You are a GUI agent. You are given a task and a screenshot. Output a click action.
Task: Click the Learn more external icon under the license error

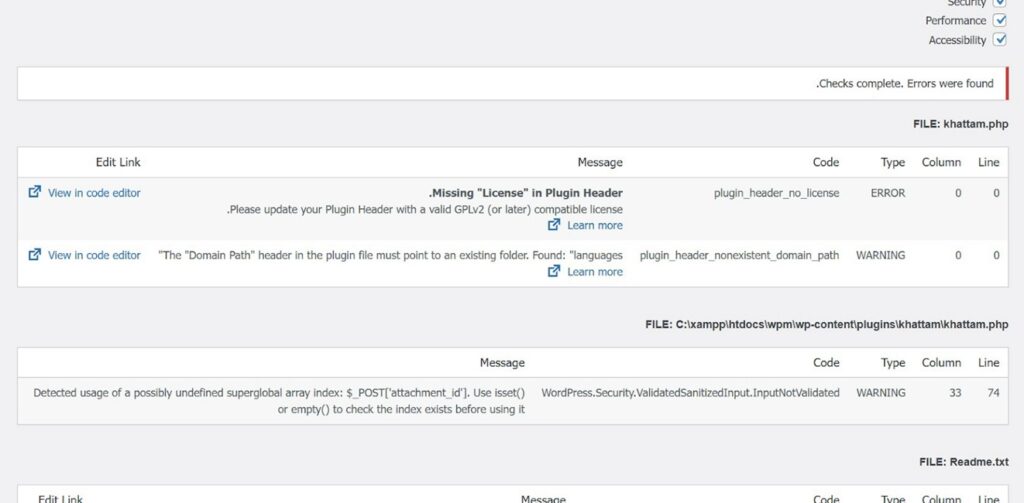pyautogui.click(x=554, y=226)
